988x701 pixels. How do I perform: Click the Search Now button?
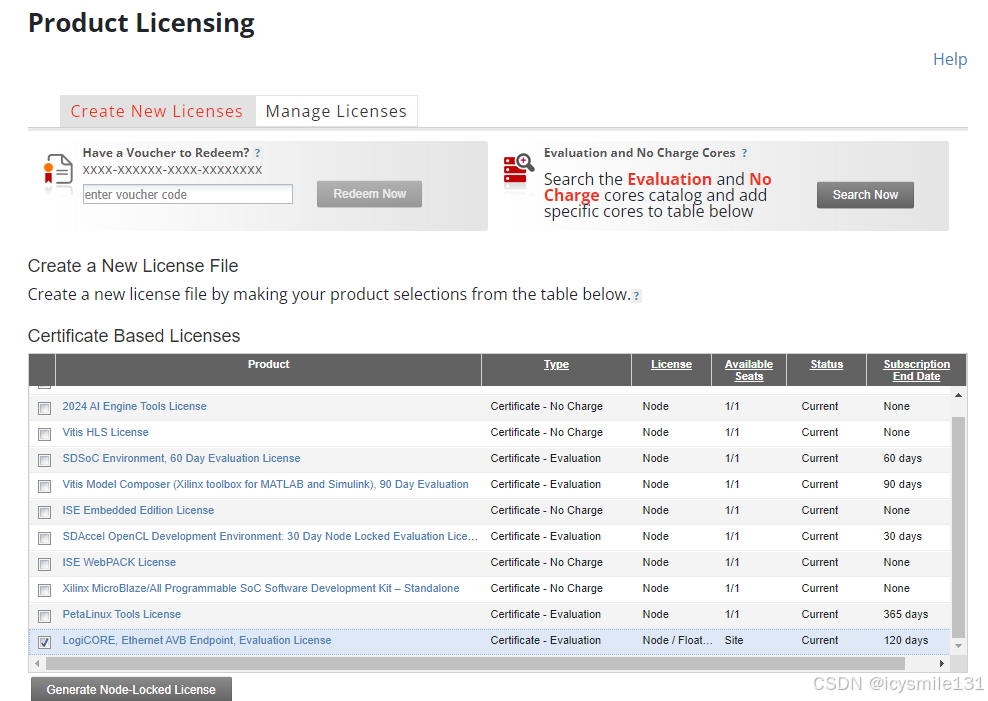[865, 195]
